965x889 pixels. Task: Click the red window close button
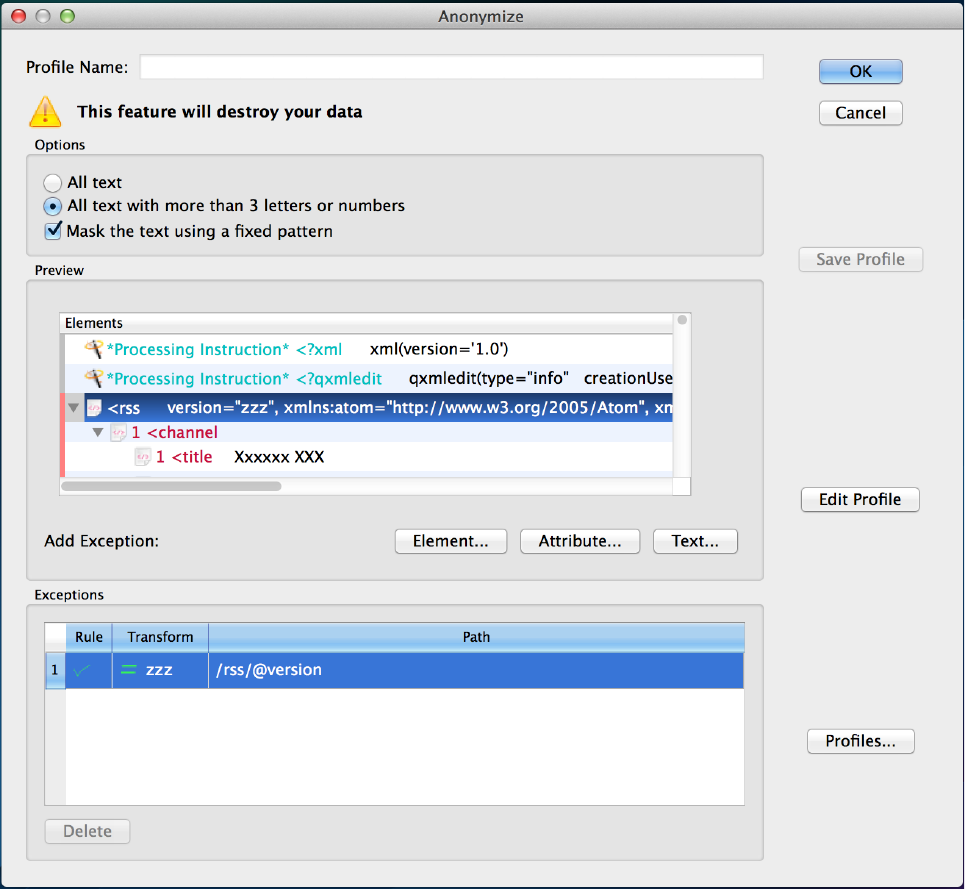19,17
